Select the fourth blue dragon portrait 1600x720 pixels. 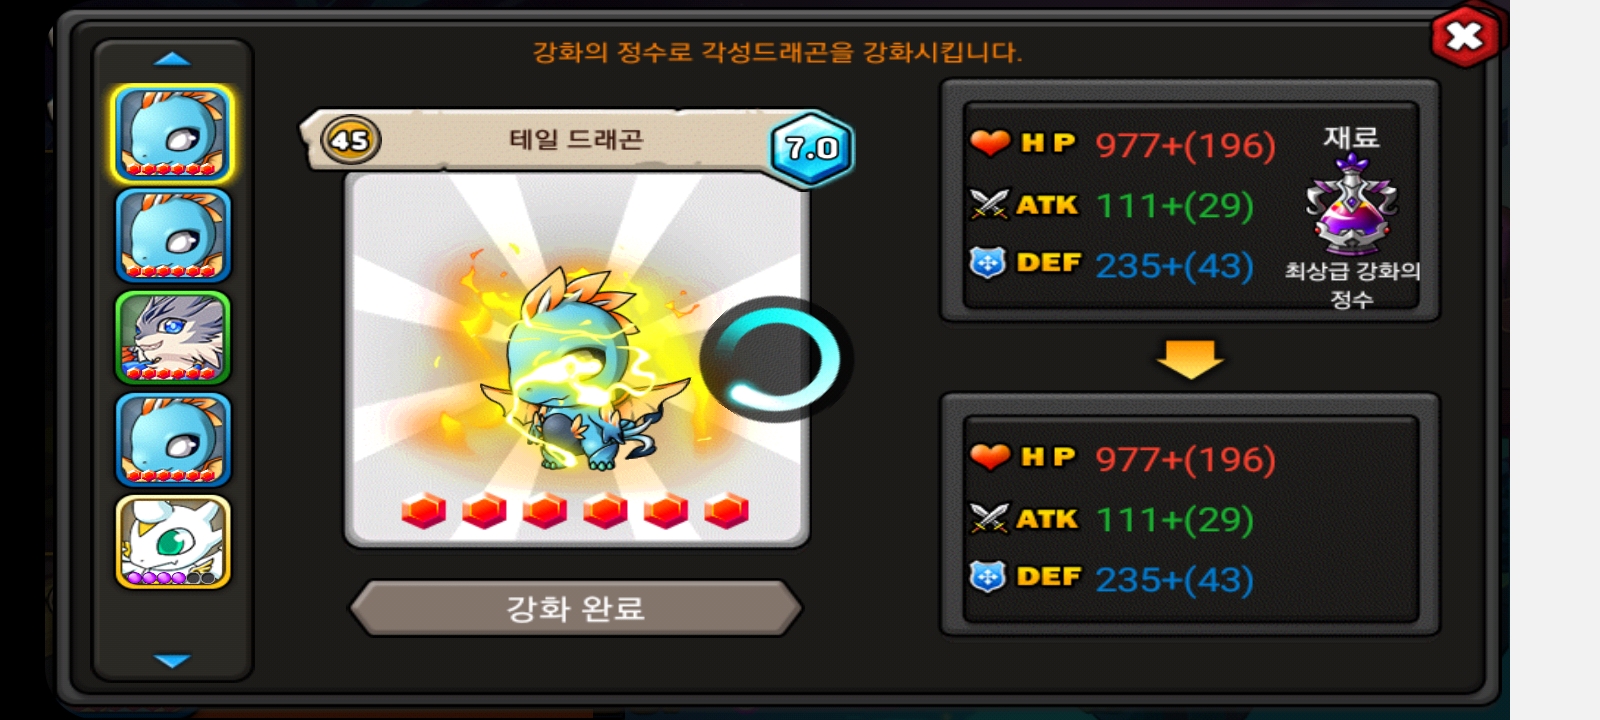click(x=173, y=440)
